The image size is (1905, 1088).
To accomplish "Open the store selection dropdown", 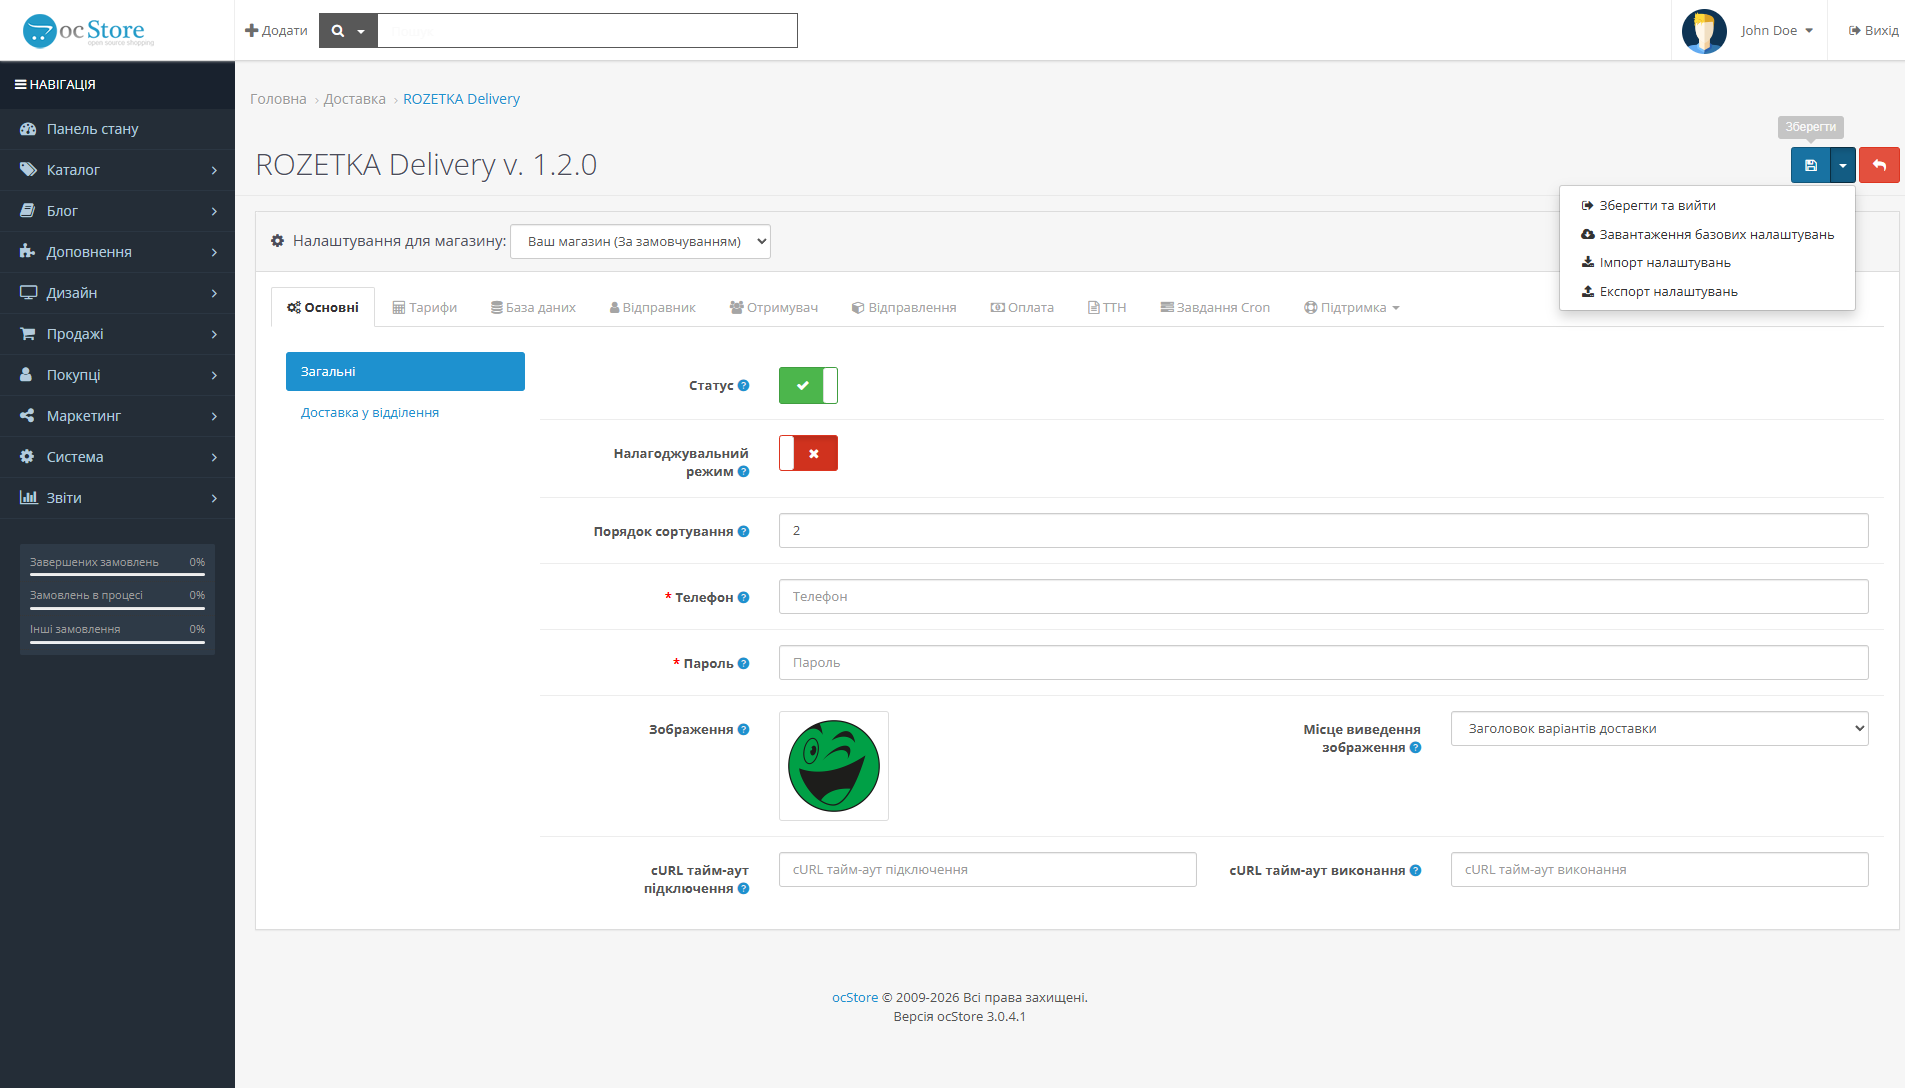I will pos(640,241).
